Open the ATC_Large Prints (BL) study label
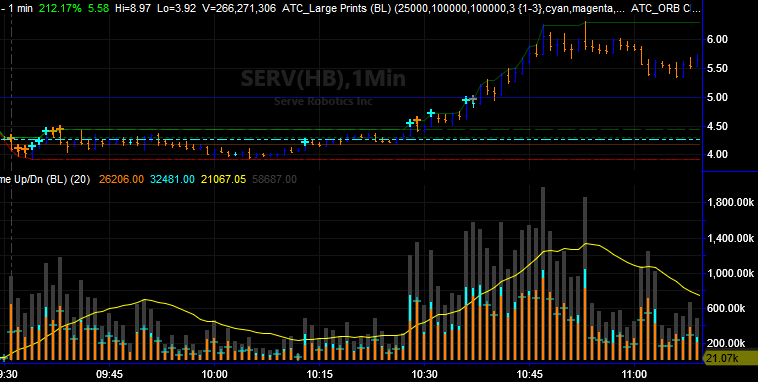 coord(336,8)
